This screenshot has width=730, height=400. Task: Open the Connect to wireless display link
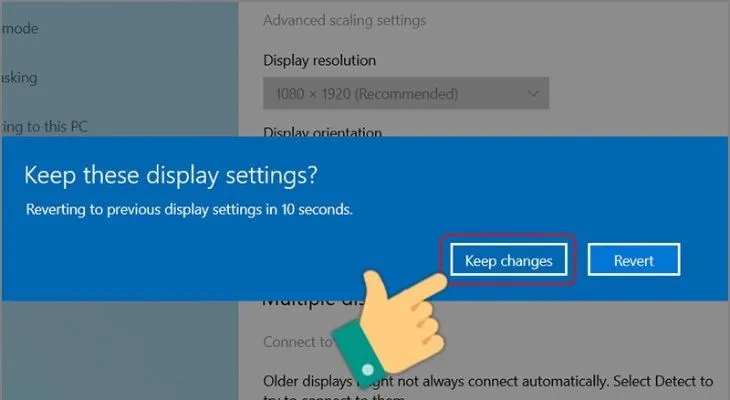click(x=298, y=342)
